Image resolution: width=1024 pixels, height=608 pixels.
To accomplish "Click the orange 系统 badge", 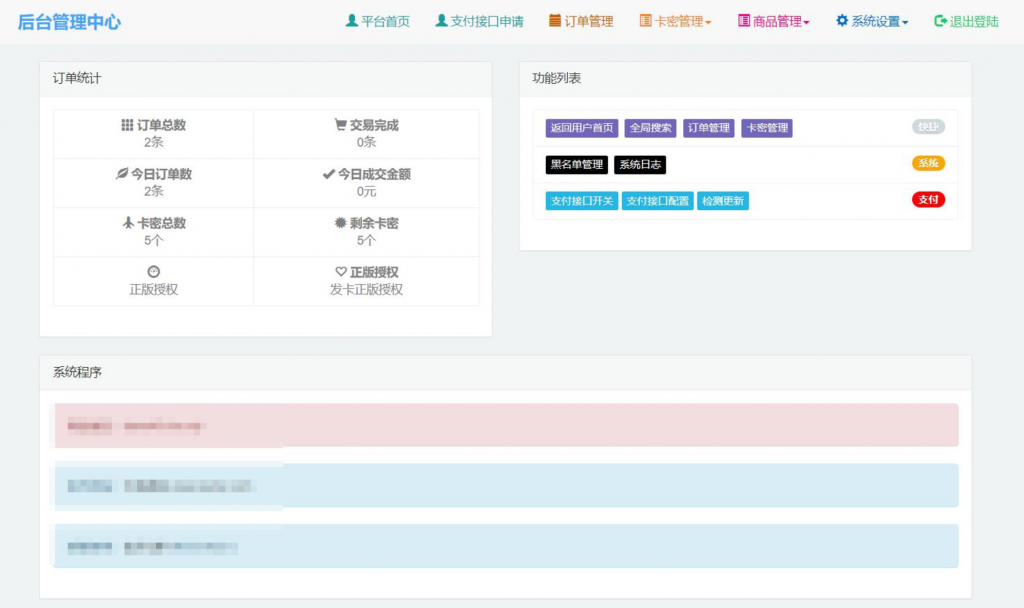I will click(928, 163).
